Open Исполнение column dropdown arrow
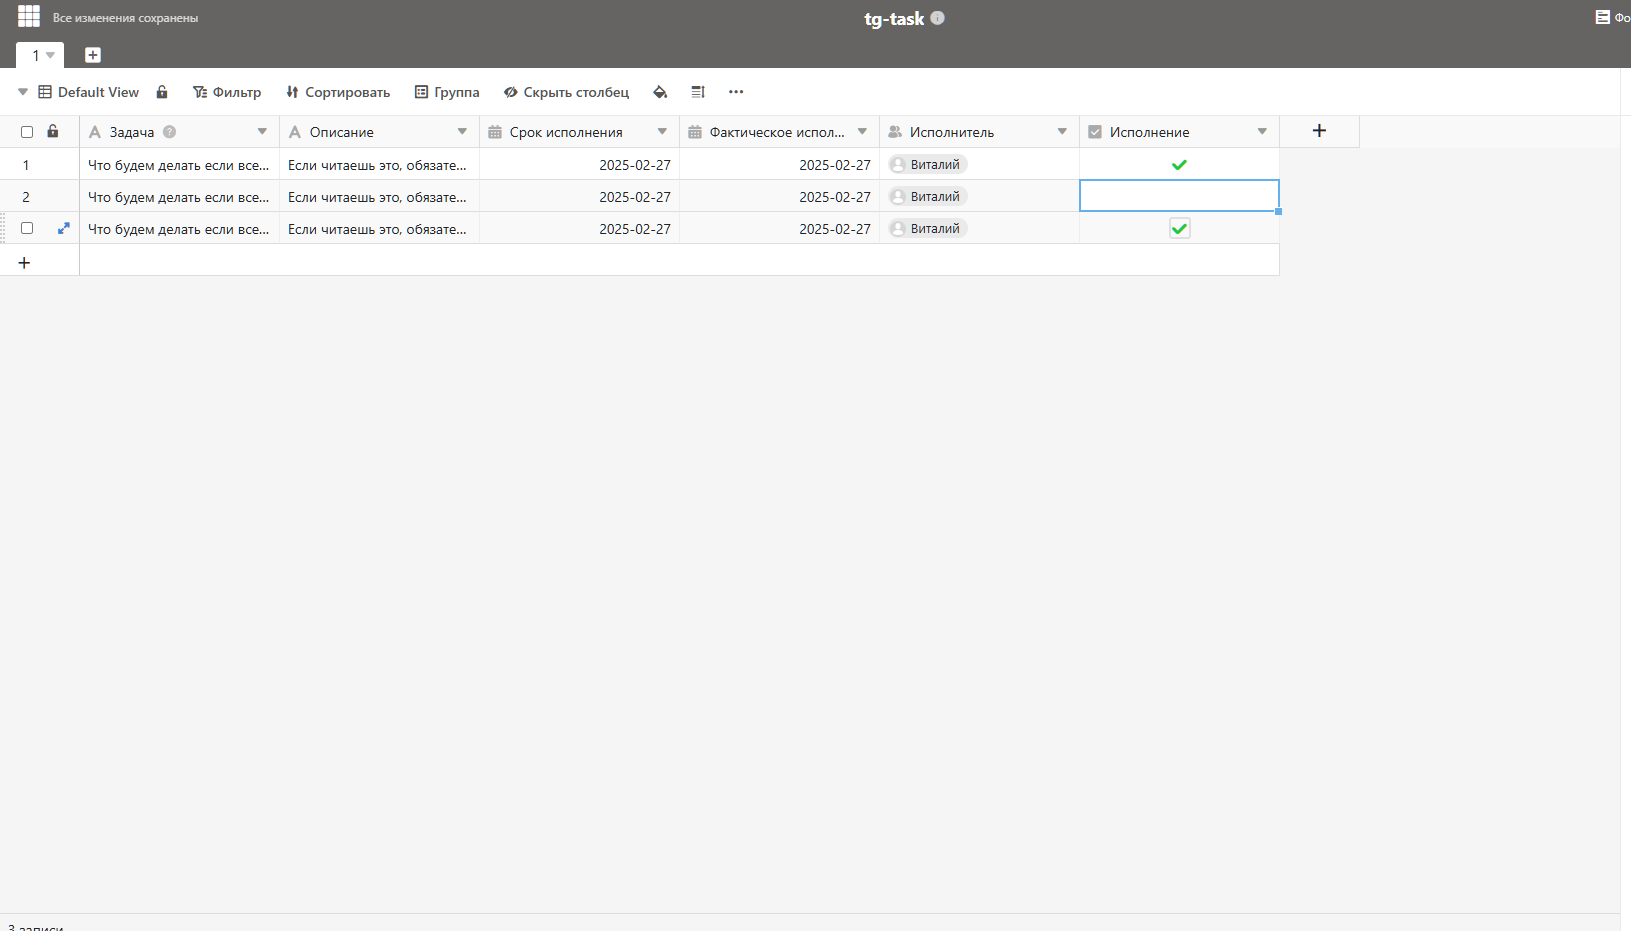Screen dimensions: 1631x931 1262,132
